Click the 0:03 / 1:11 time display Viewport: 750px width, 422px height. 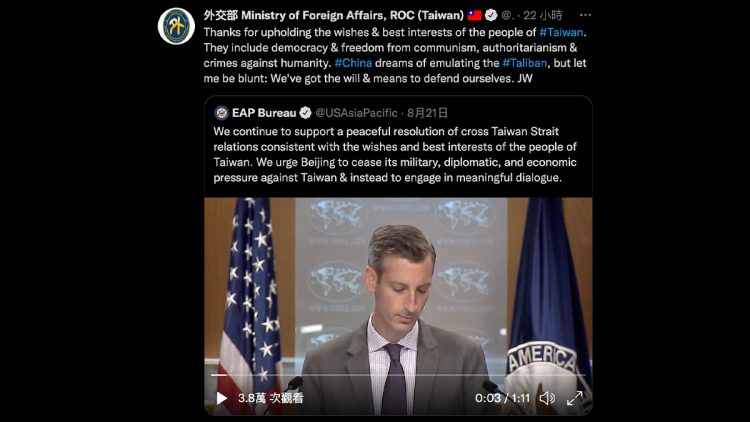502,398
